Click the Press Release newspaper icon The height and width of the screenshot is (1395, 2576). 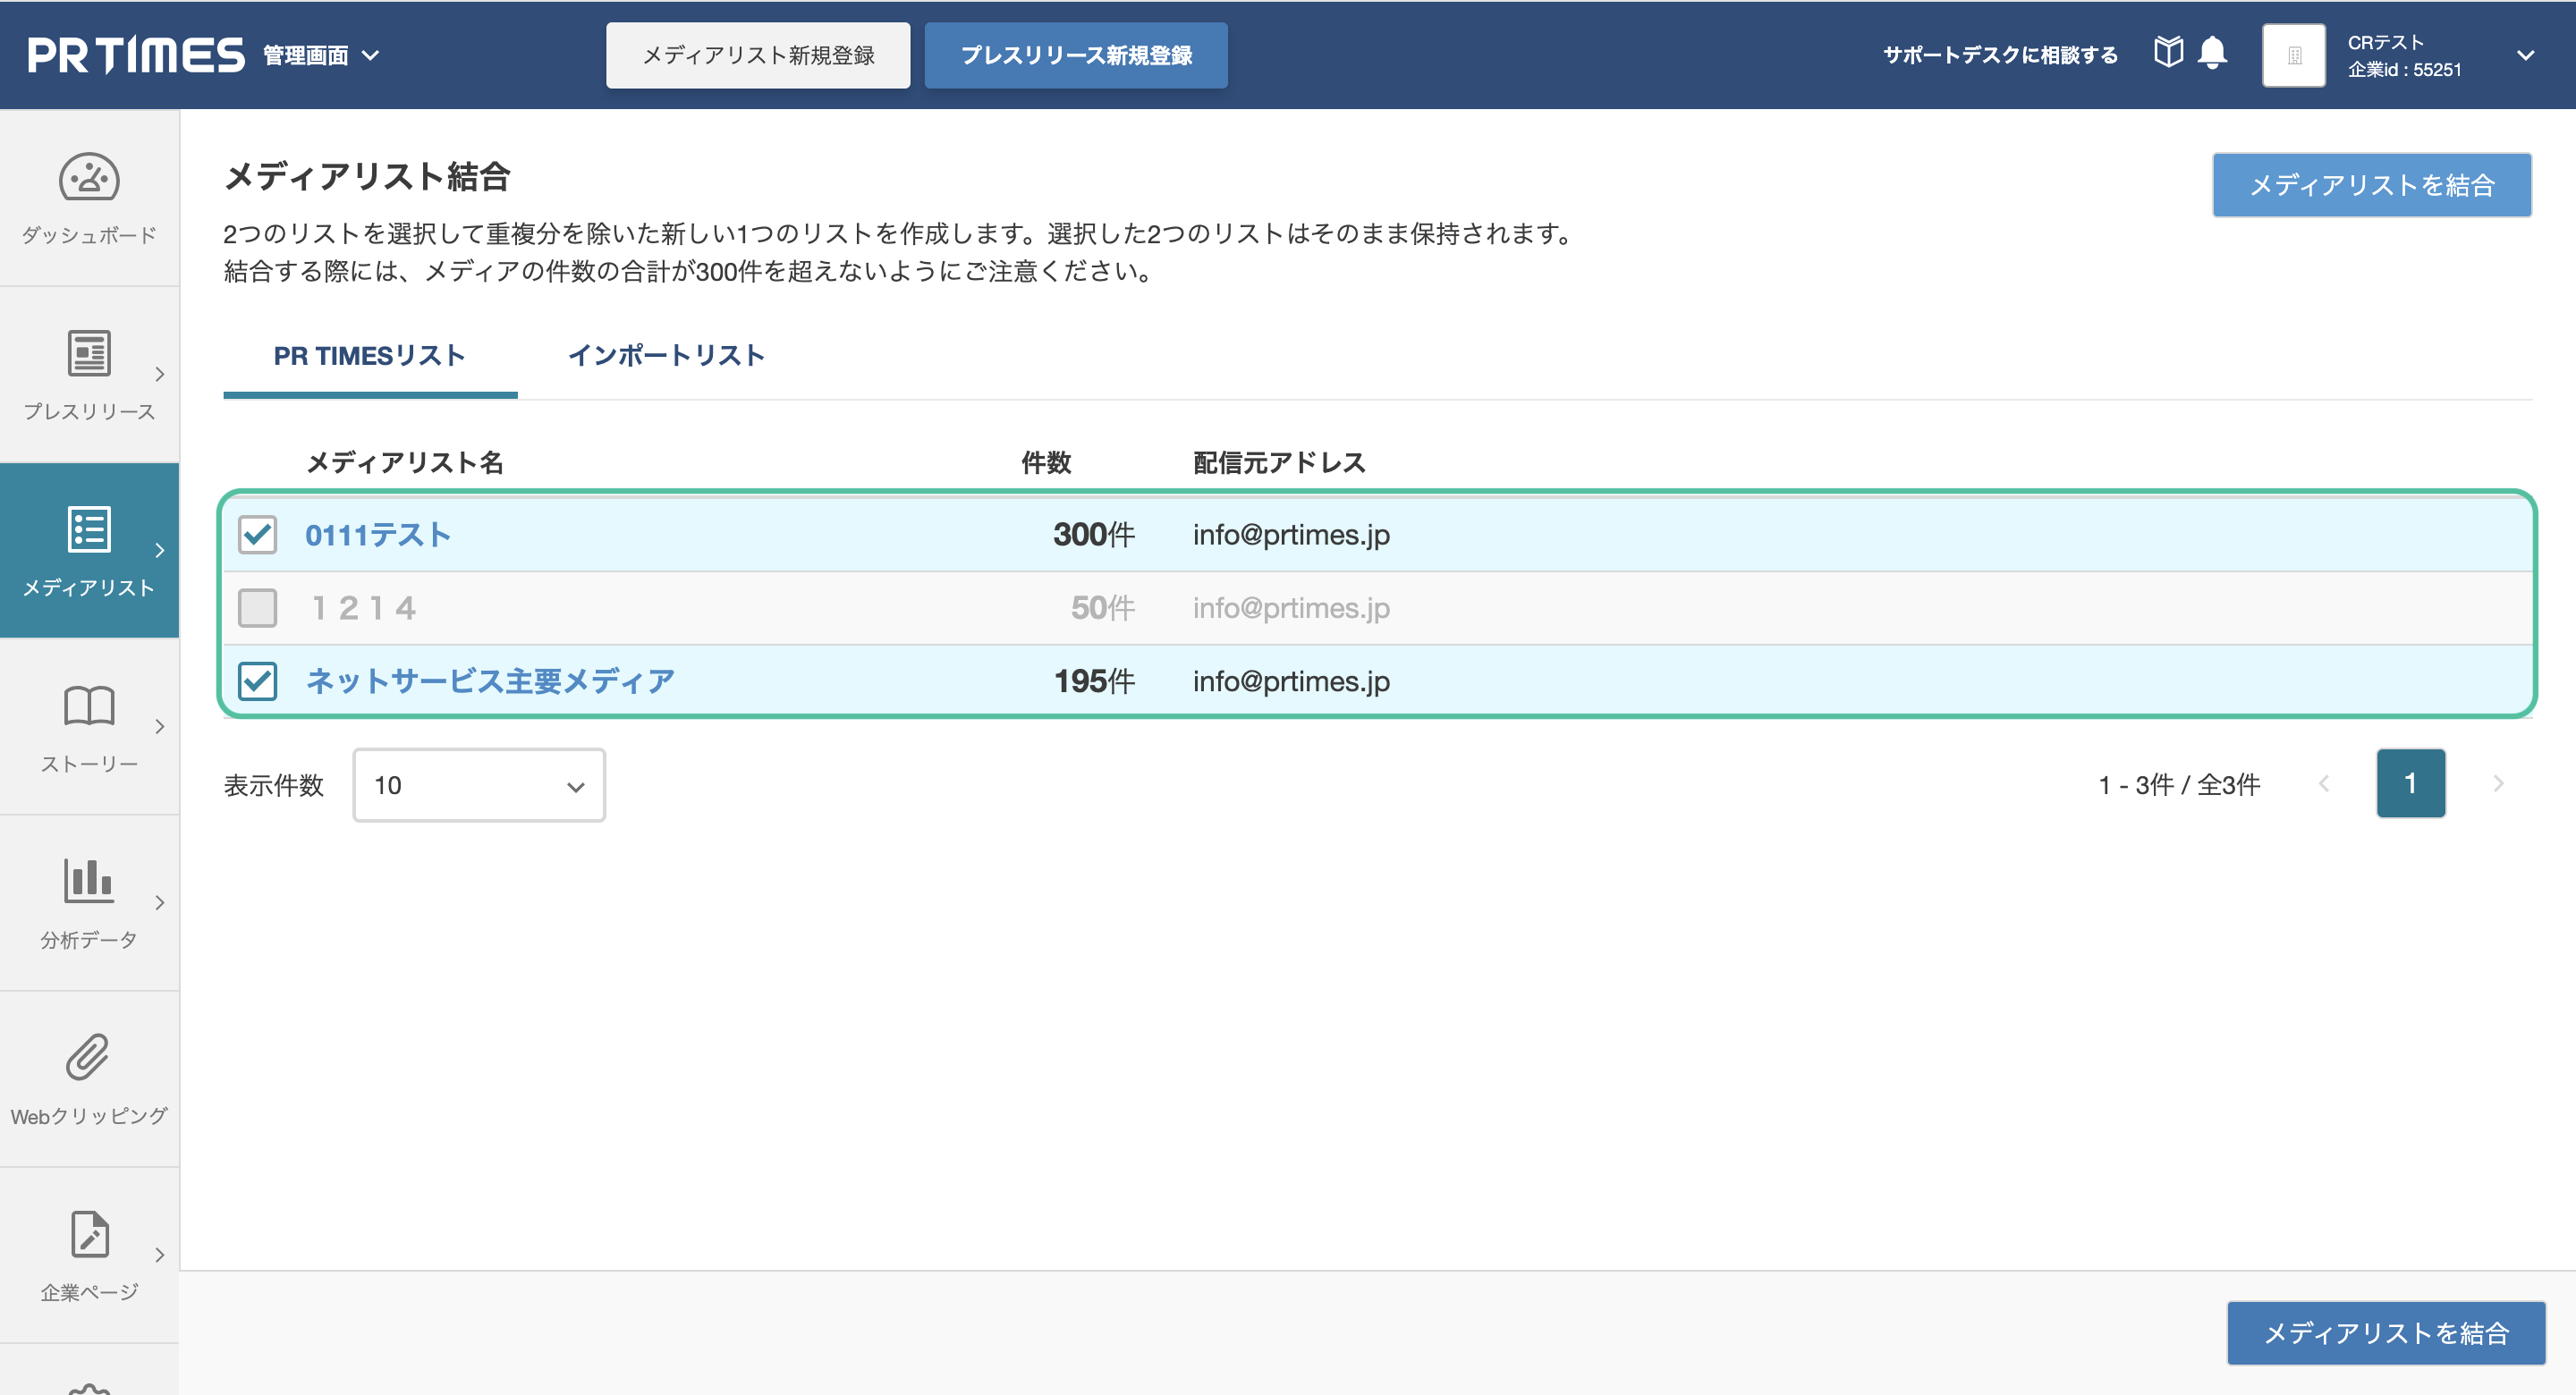tap(89, 353)
